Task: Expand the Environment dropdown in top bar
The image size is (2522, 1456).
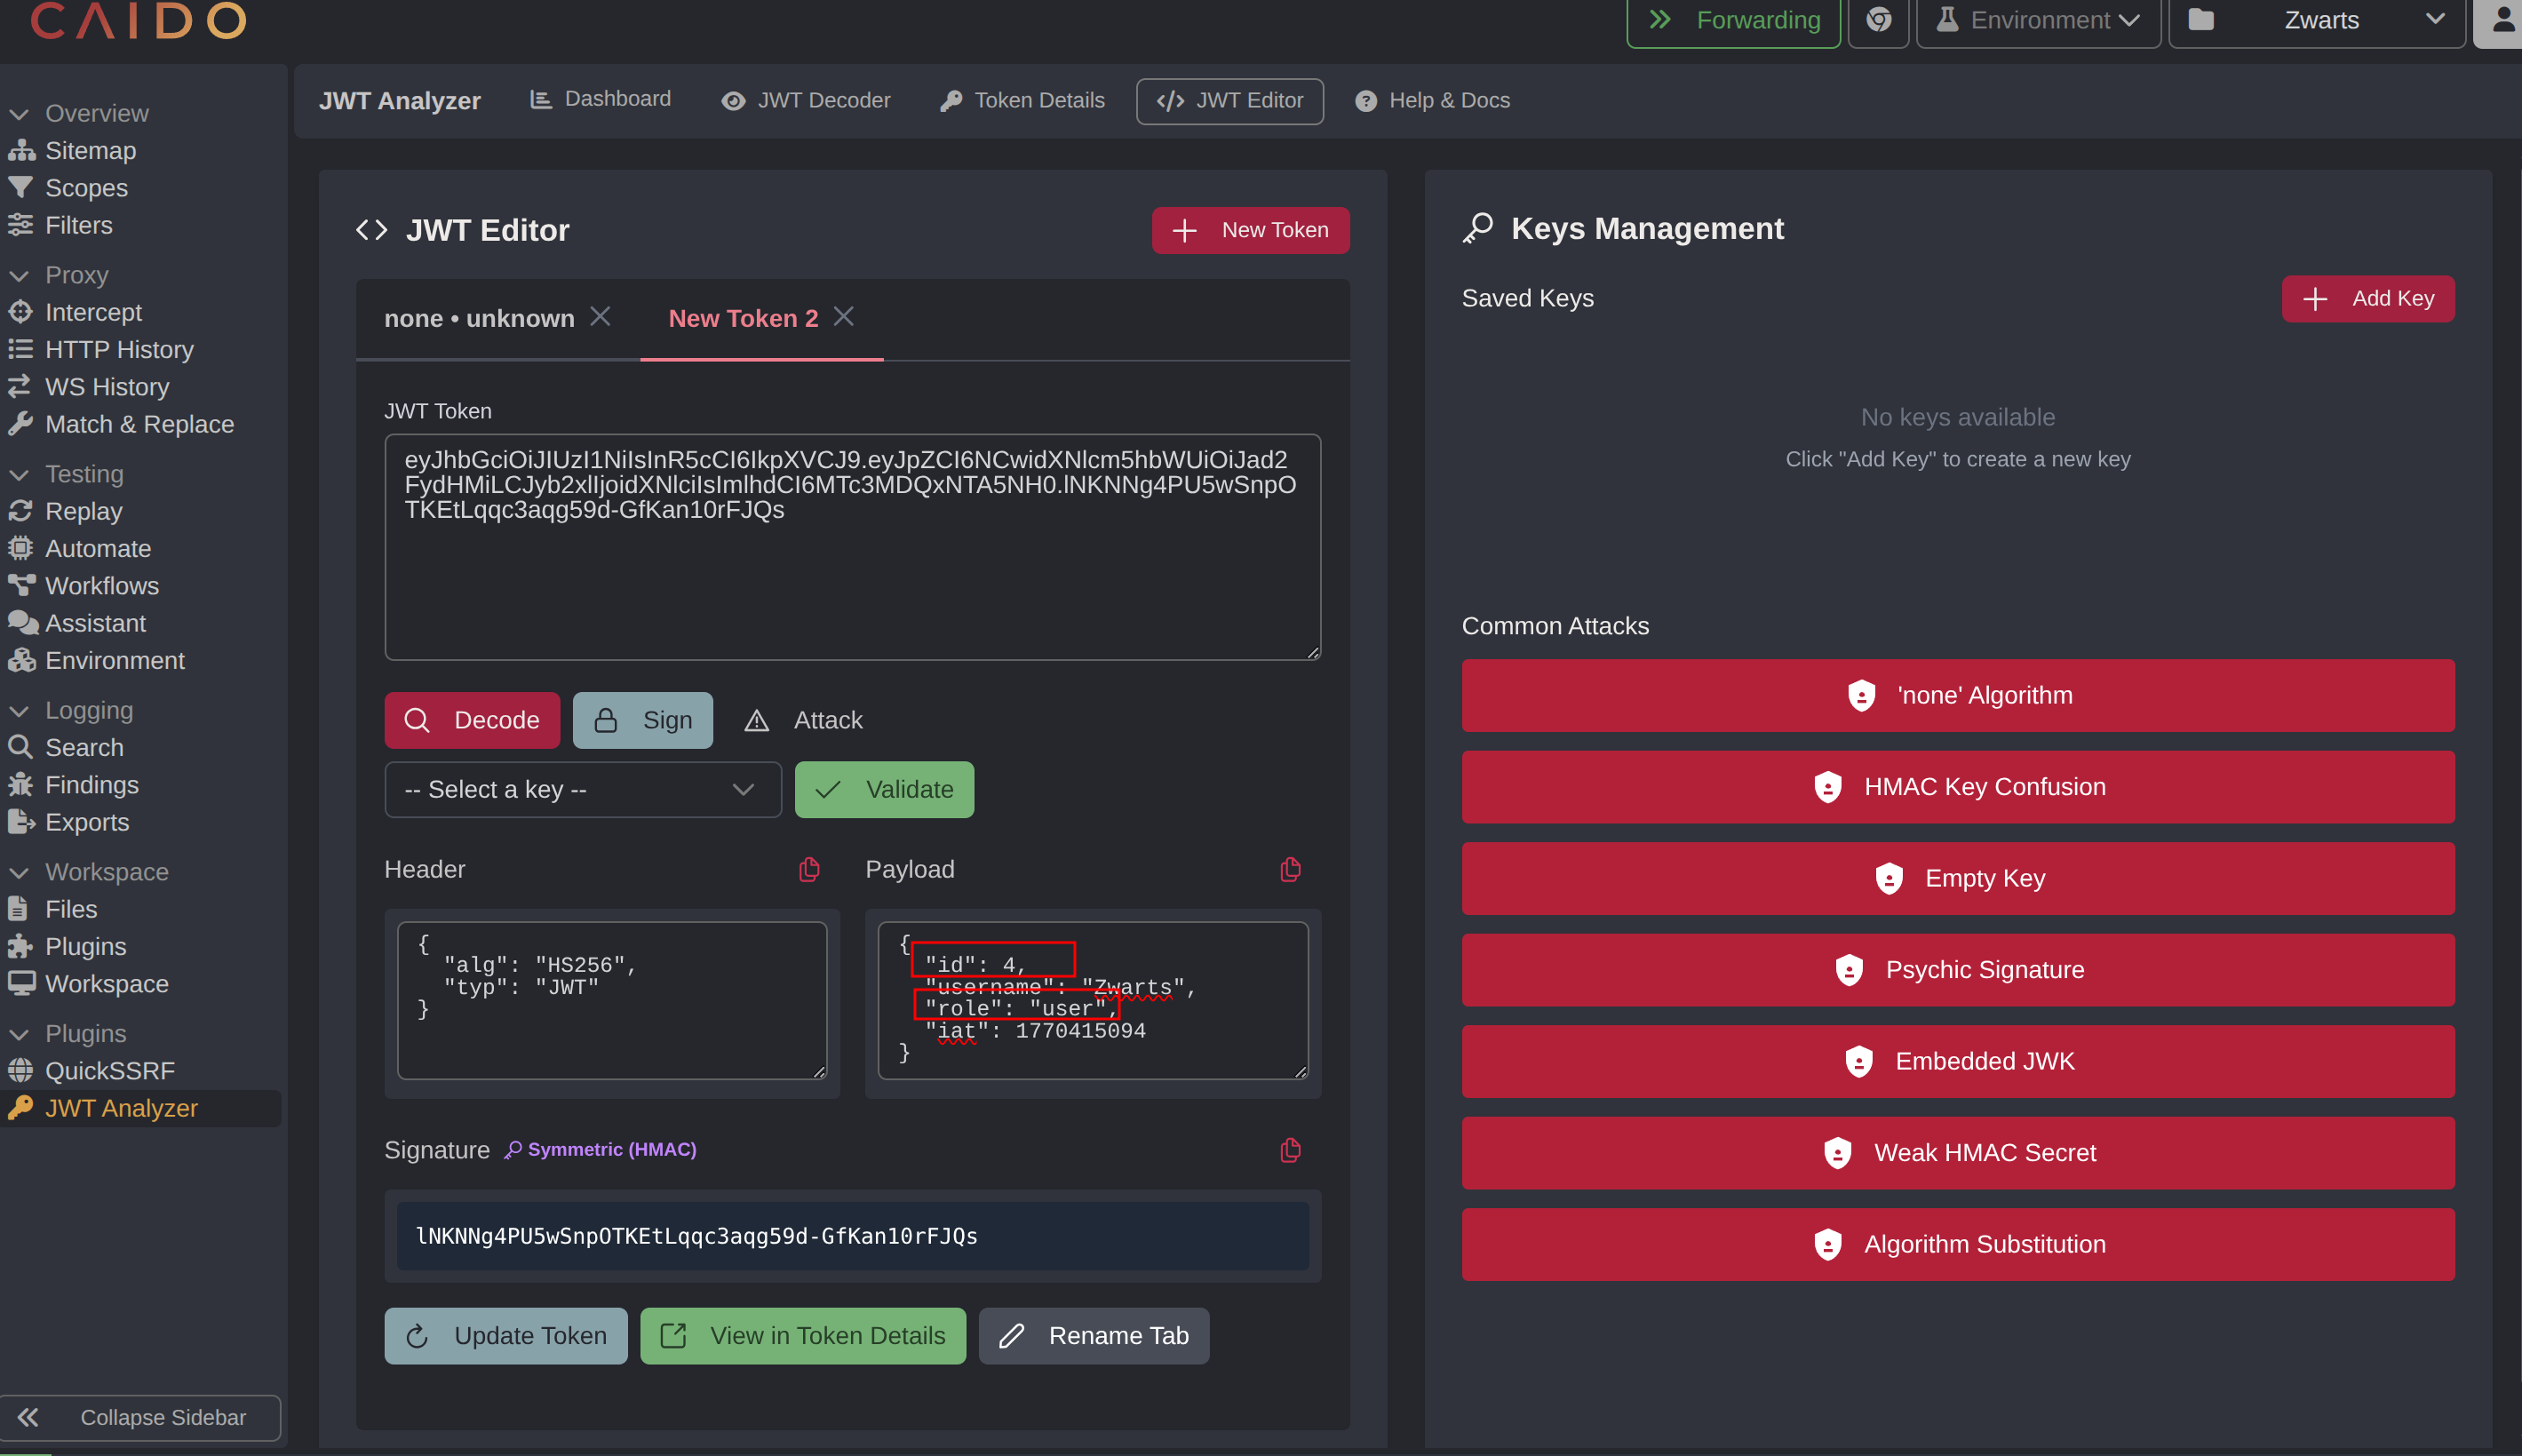Action: (x=2038, y=20)
